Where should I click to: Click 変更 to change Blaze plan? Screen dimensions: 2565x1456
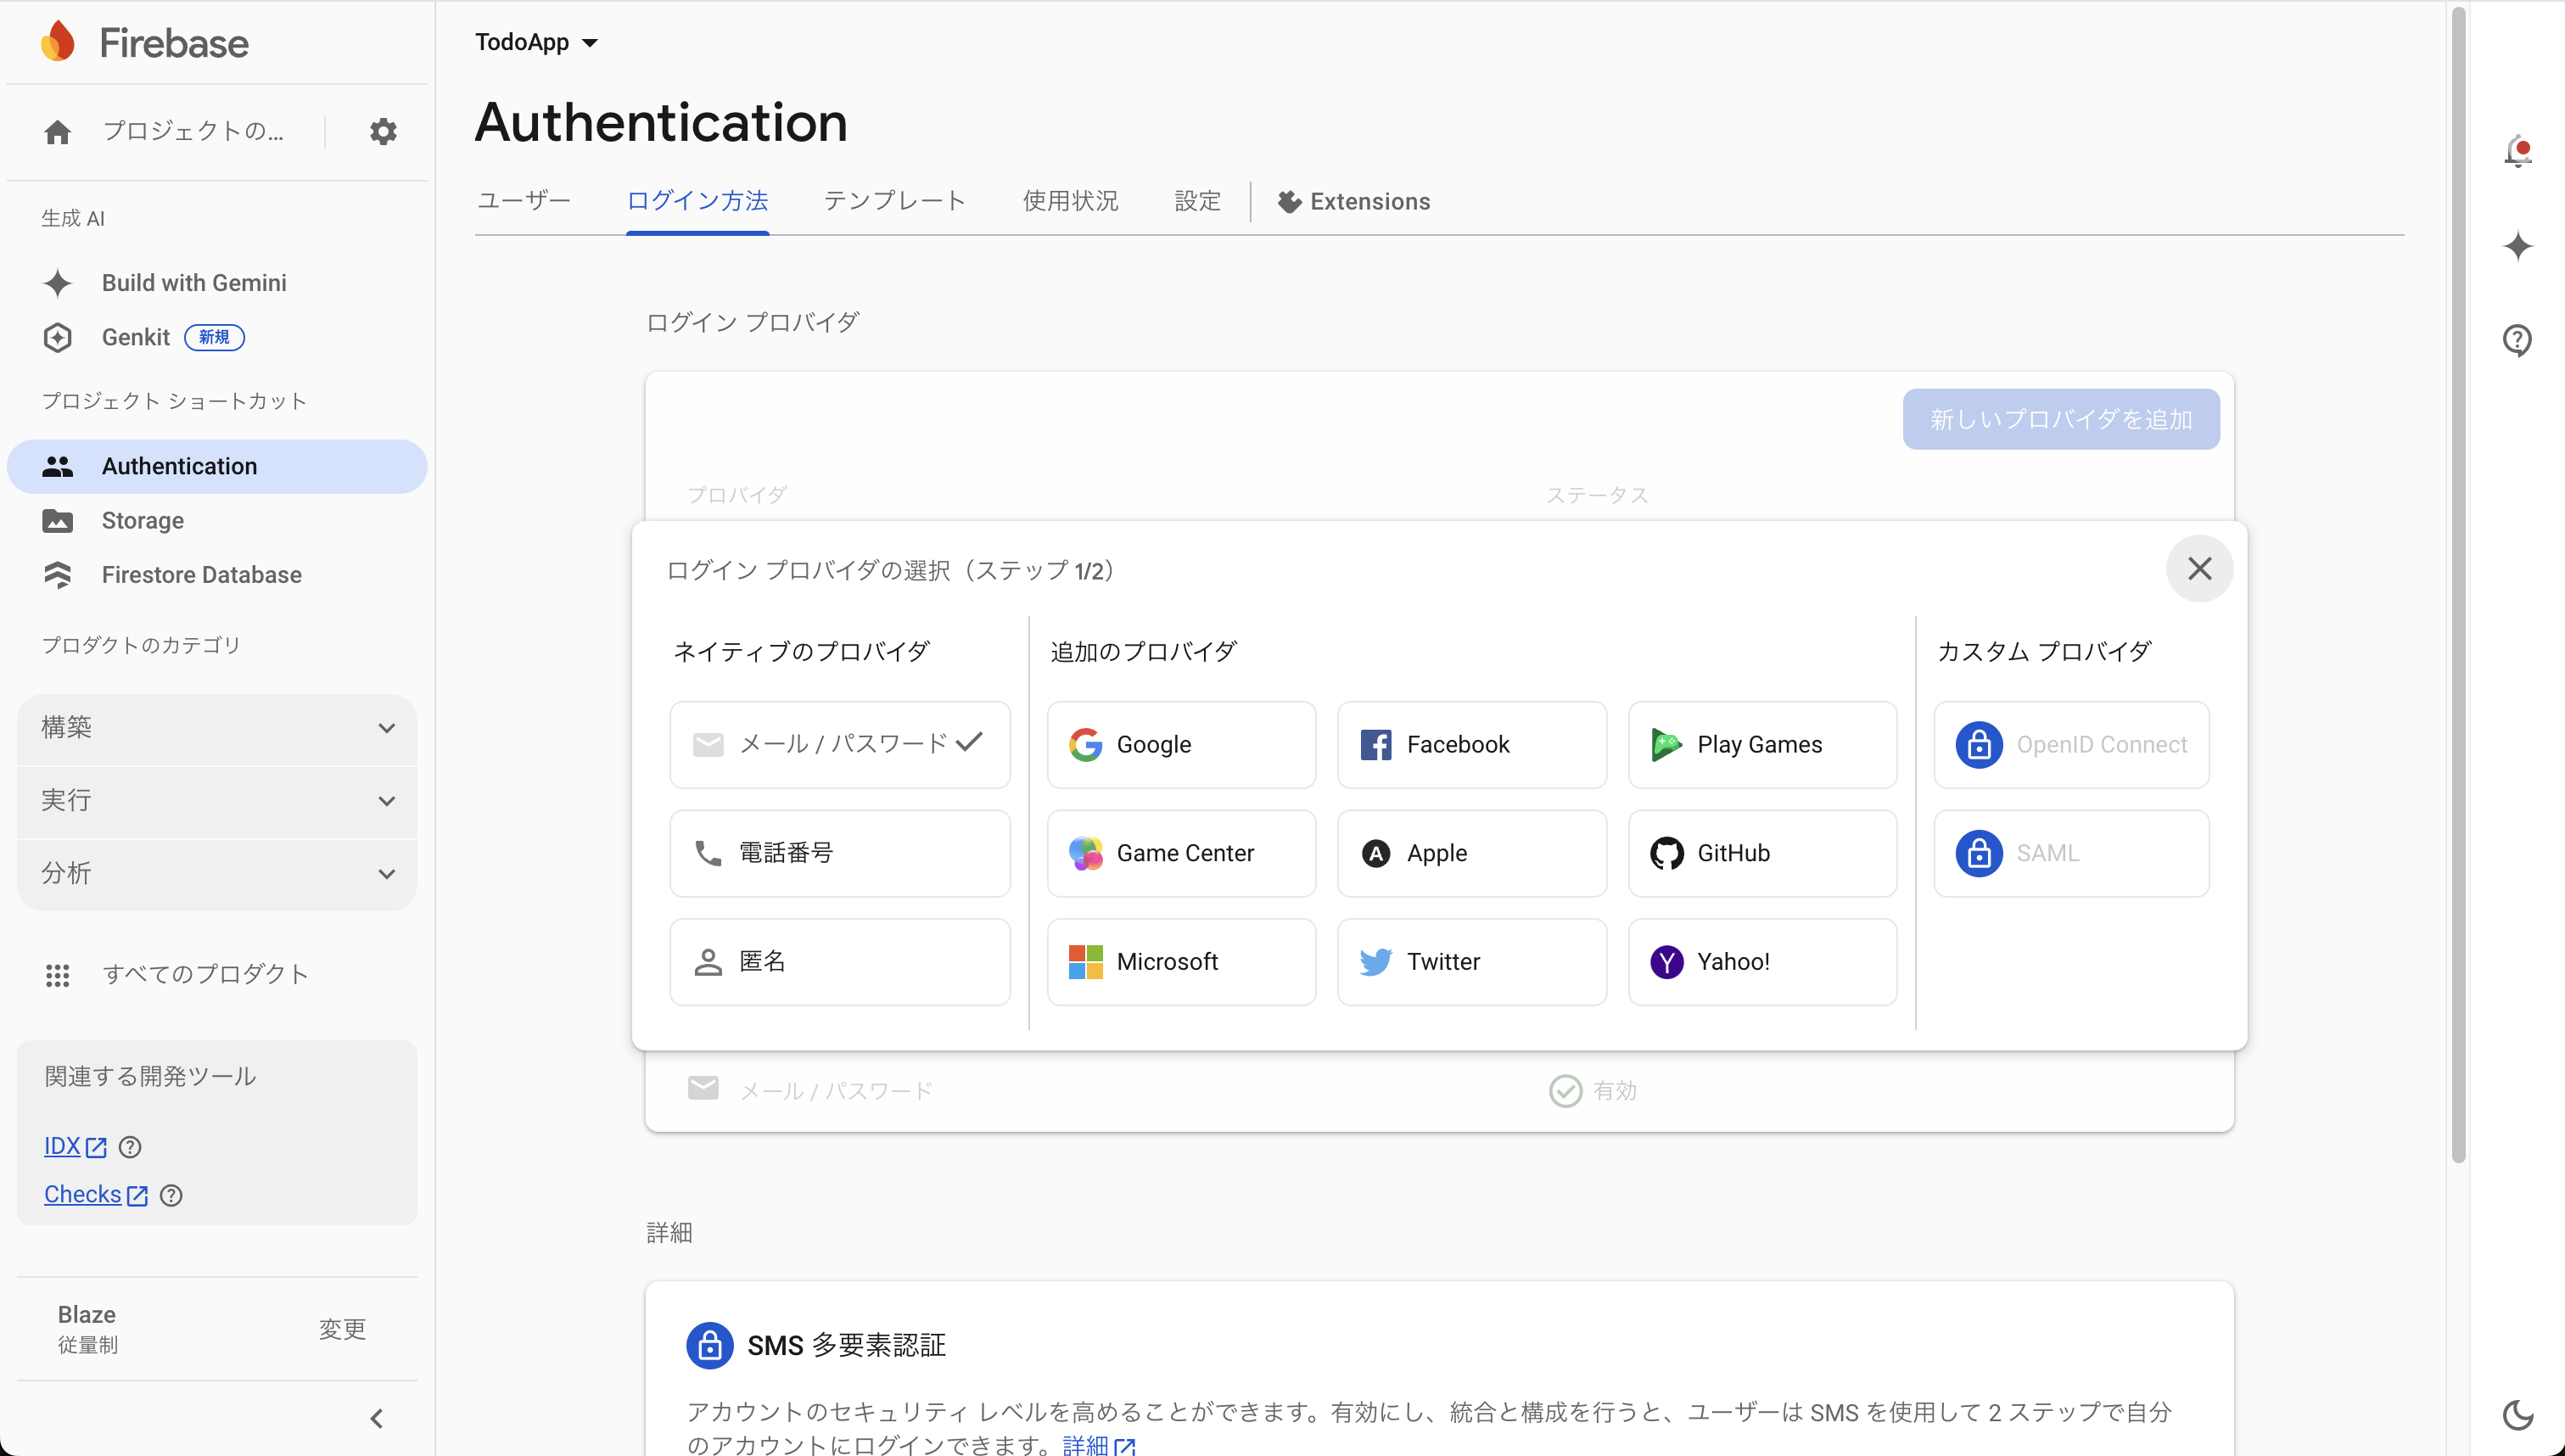(342, 1329)
